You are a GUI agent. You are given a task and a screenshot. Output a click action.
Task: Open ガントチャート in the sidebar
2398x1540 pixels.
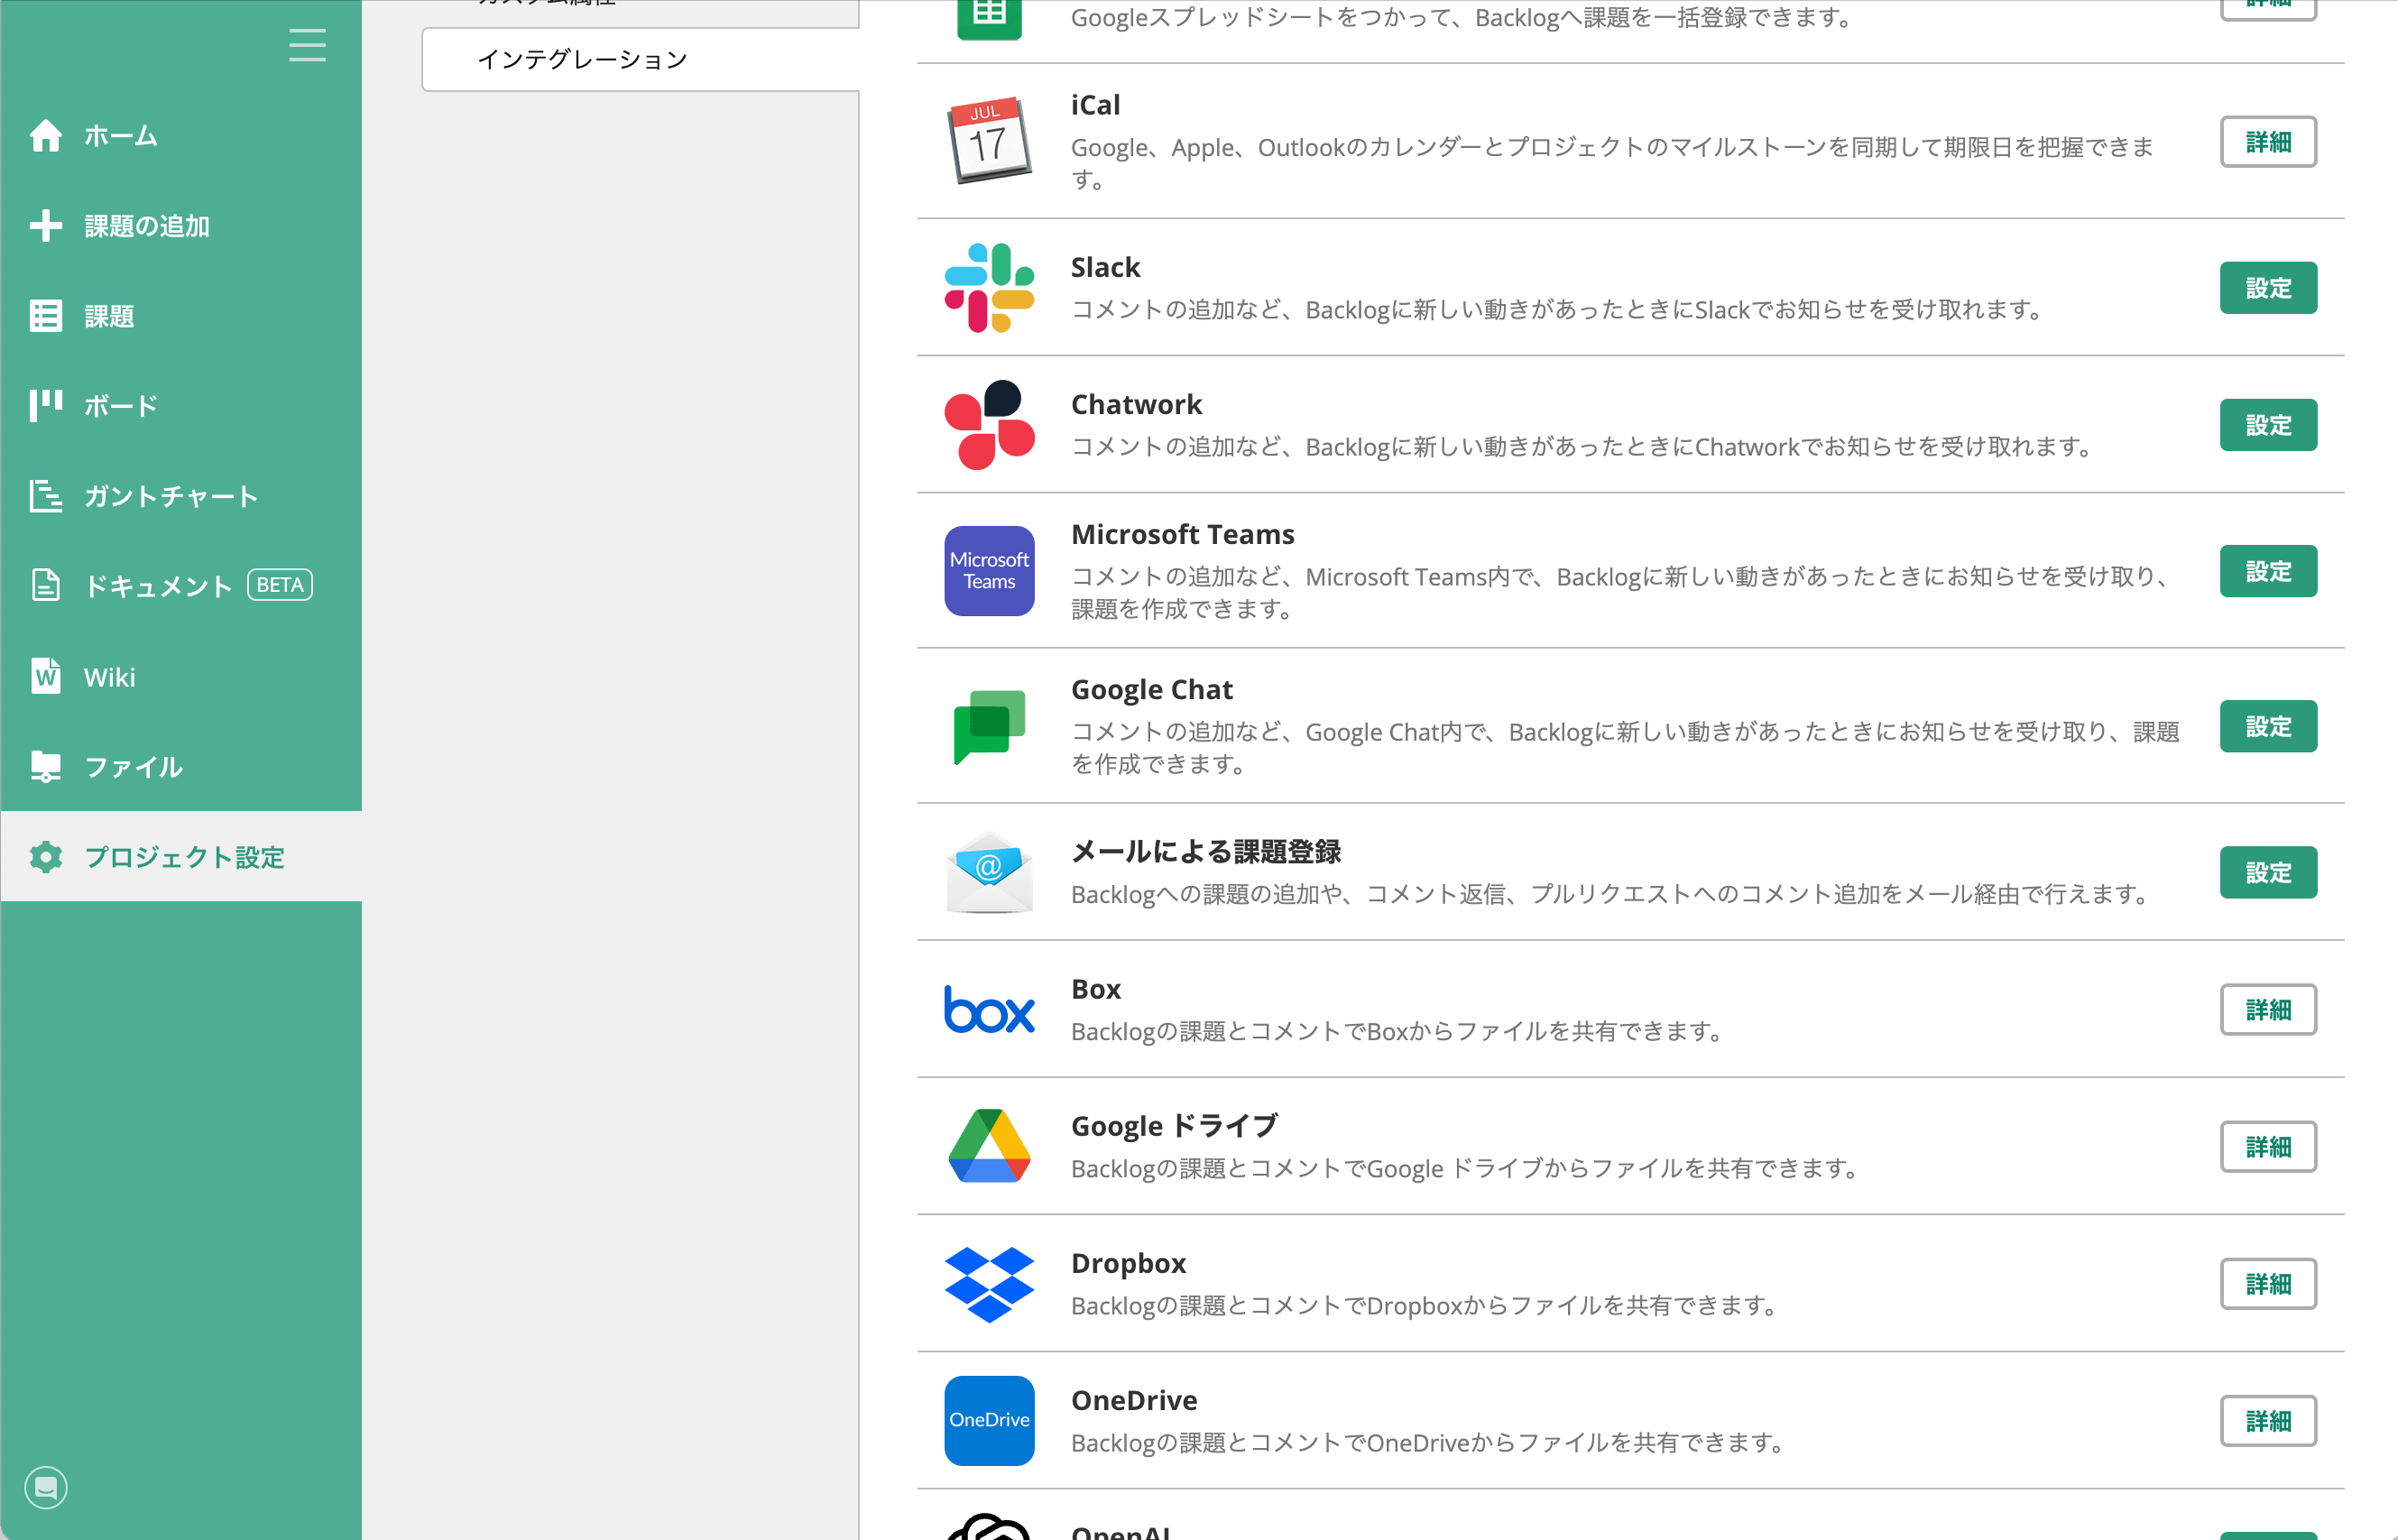click(x=171, y=496)
